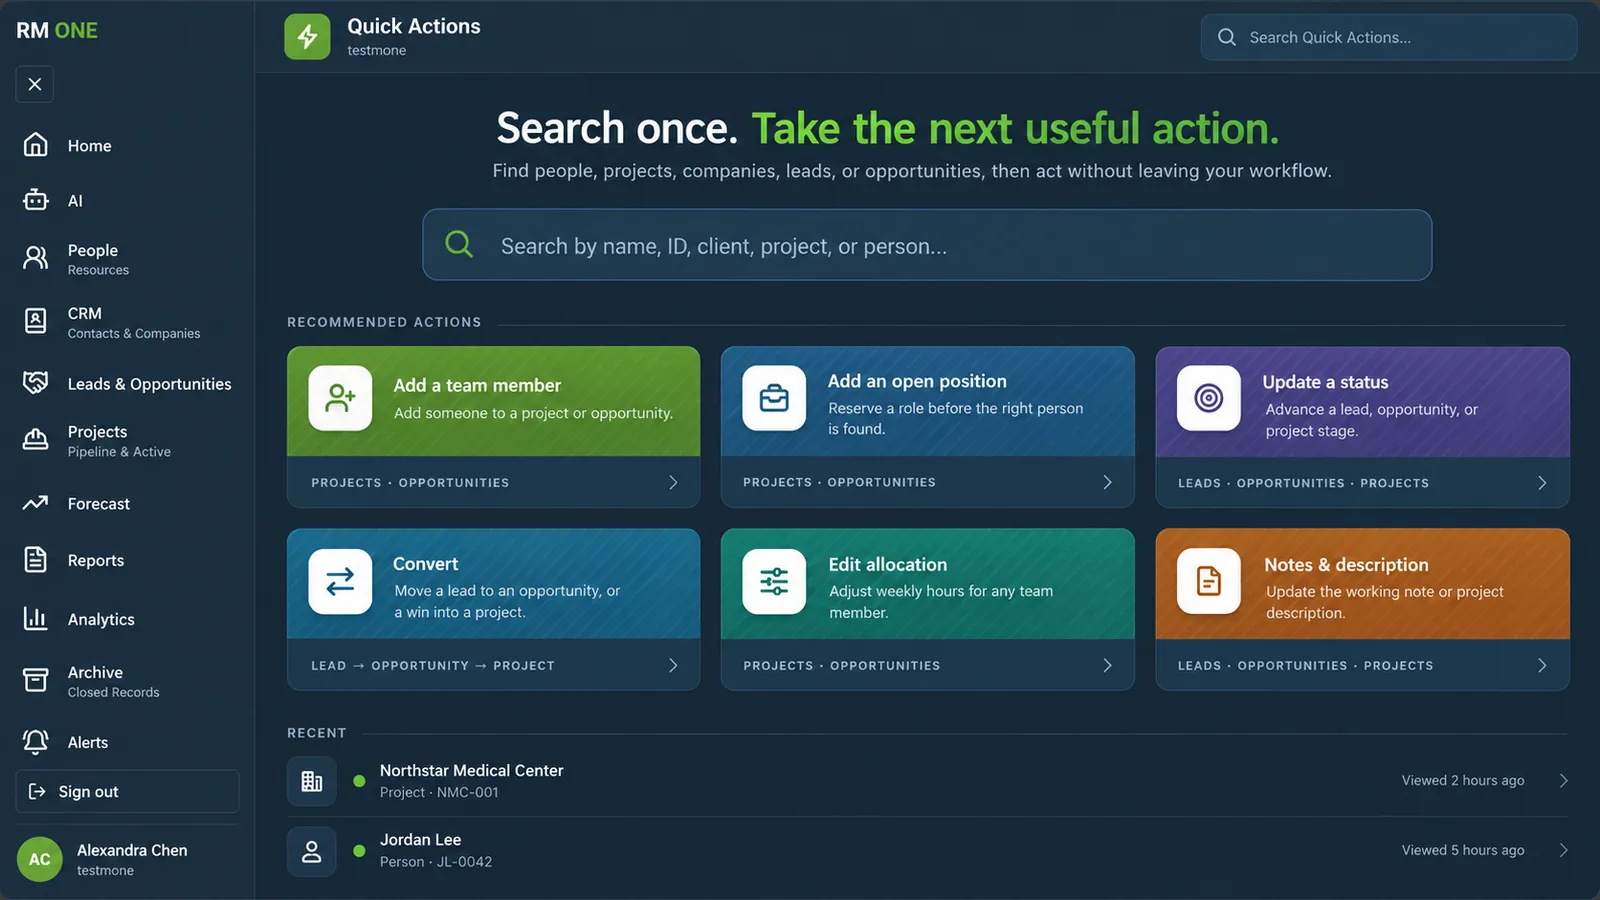Click the Notes & description document icon
This screenshot has height=900, width=1600.
(1208, 581)
